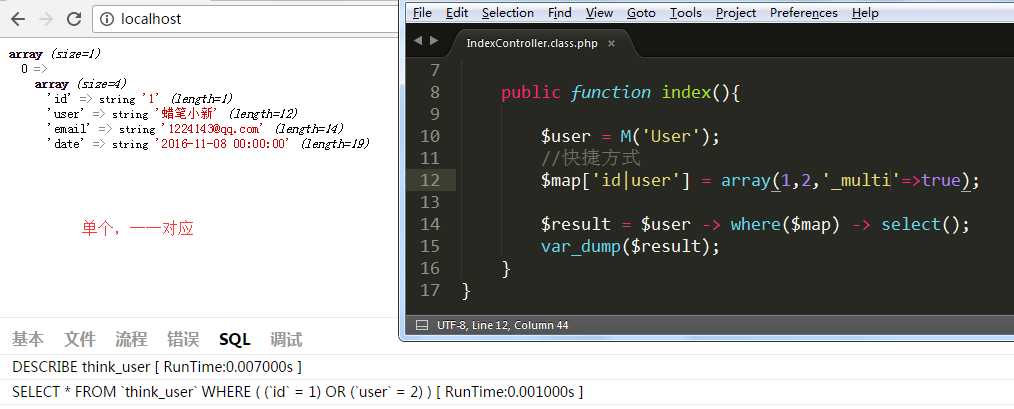Go forward in the browser
Image resolution: width=1014 pixels, height=409 pixels.
tap(46, 19)
